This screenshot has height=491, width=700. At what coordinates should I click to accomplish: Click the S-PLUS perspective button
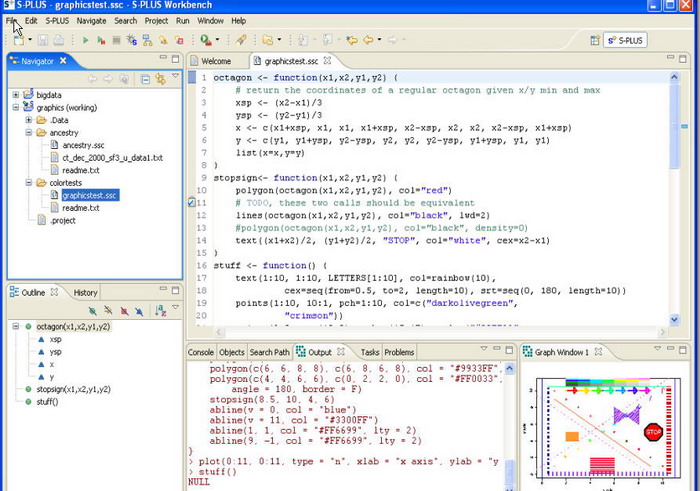tap(625, 40)
